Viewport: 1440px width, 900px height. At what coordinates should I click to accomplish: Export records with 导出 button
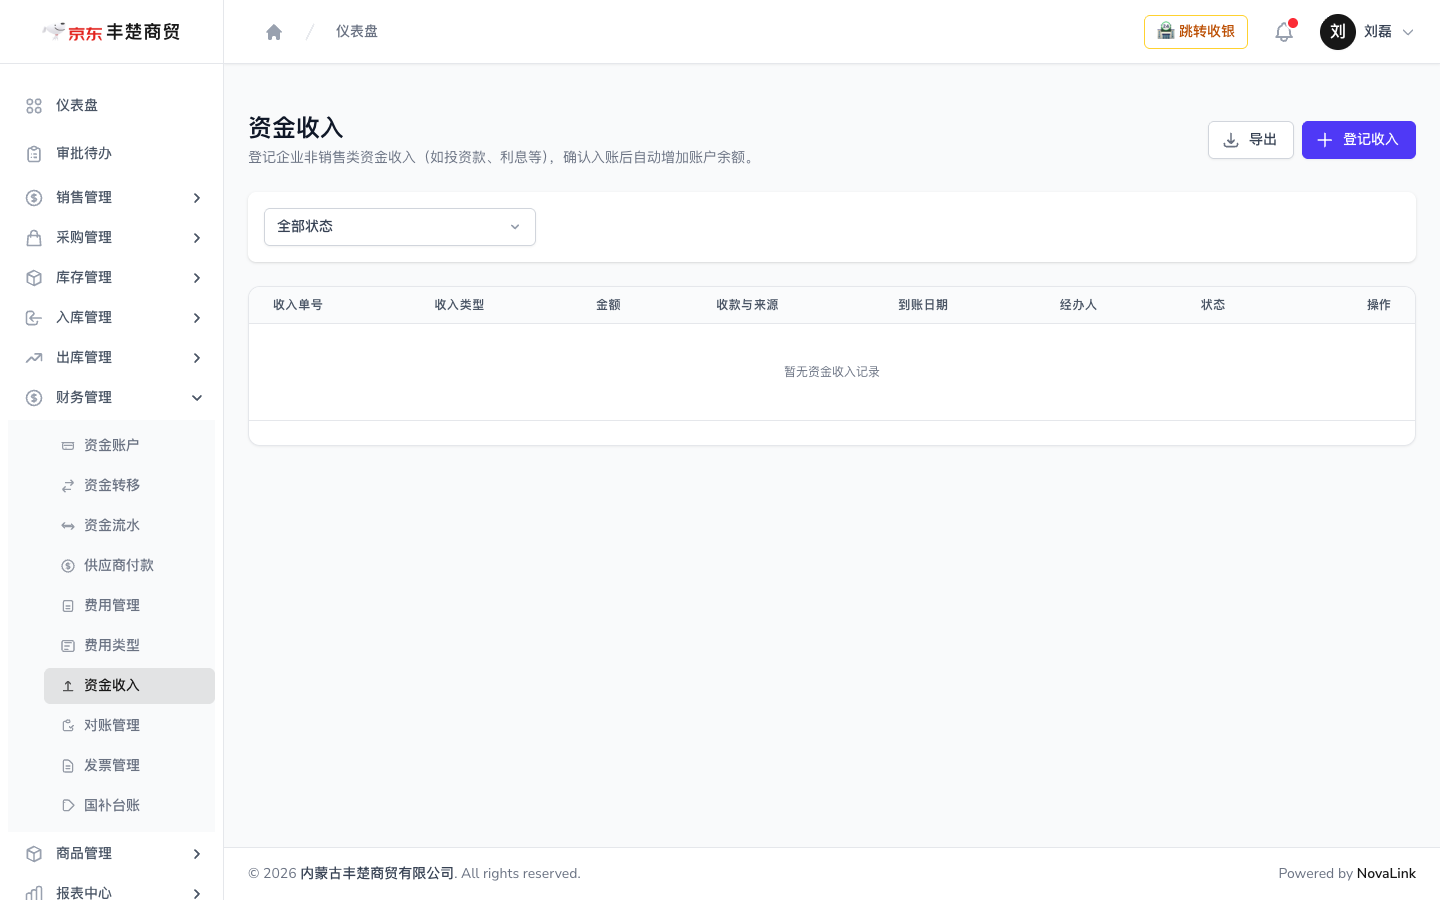coord(1251,140)
